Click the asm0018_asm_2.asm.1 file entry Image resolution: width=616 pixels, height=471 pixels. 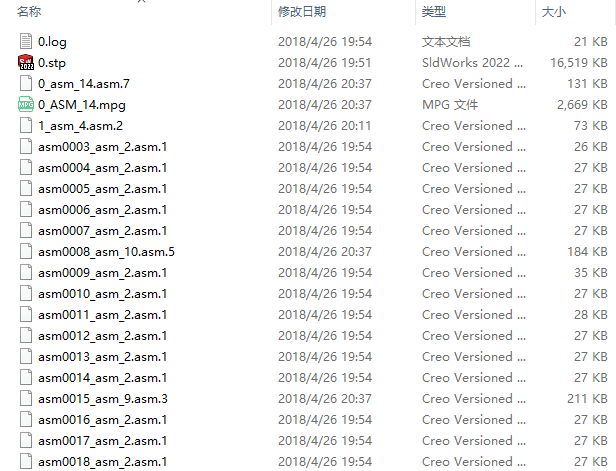pos(103,462)
